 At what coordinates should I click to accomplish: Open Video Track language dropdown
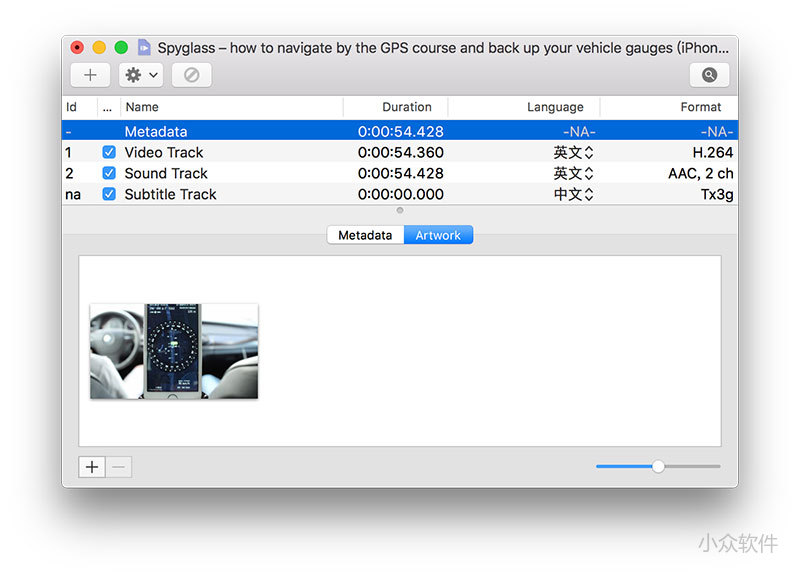tap(574, 153)
